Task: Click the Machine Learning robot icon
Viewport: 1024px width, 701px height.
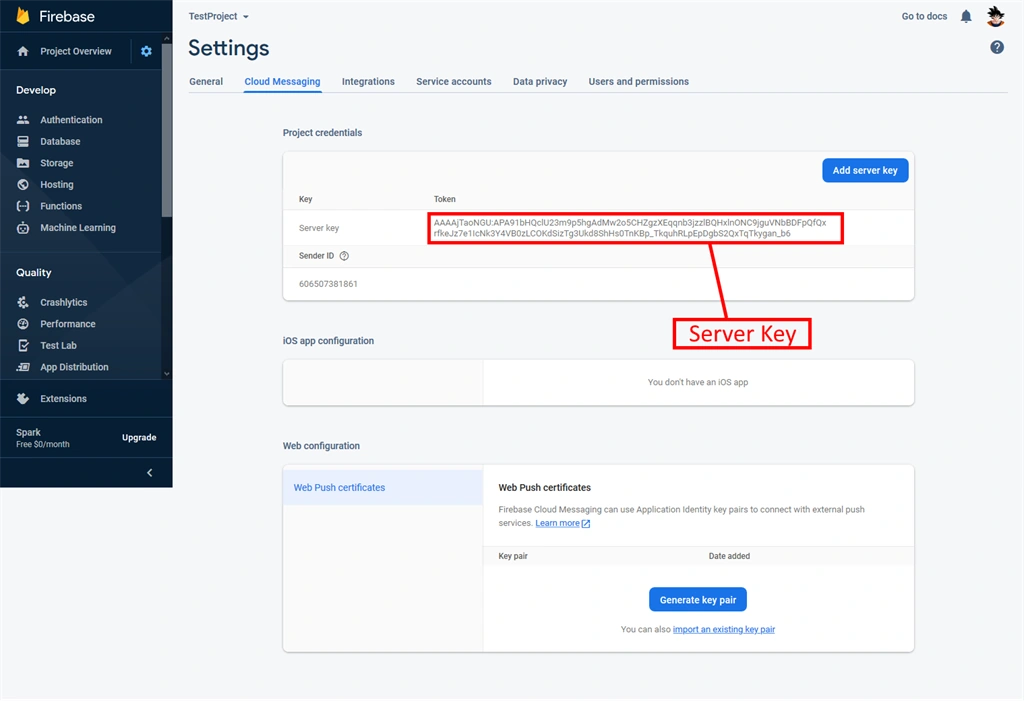Action: coord(23,227)
